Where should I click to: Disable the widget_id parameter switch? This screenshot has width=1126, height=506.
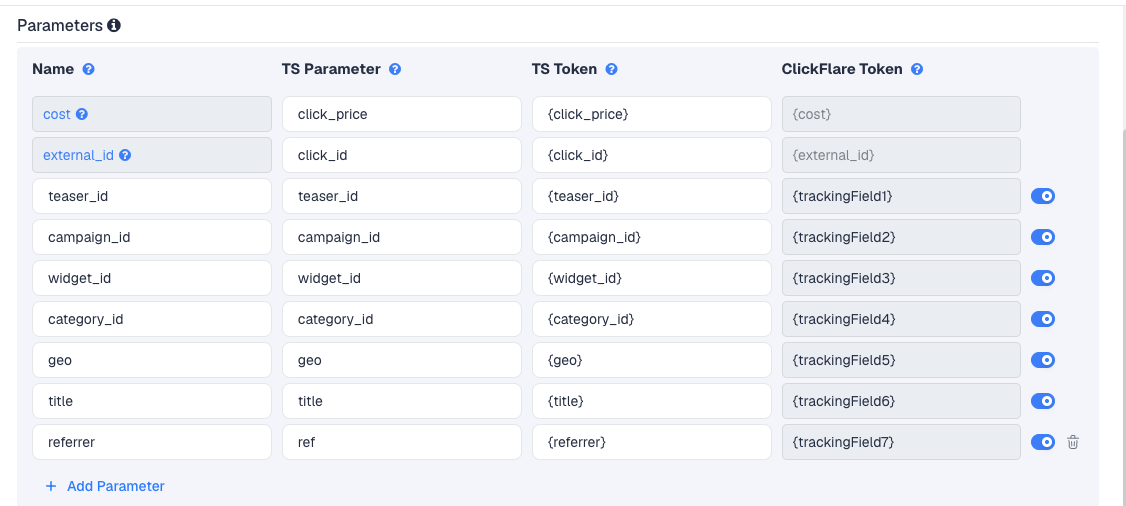(x=1043, y=278)
